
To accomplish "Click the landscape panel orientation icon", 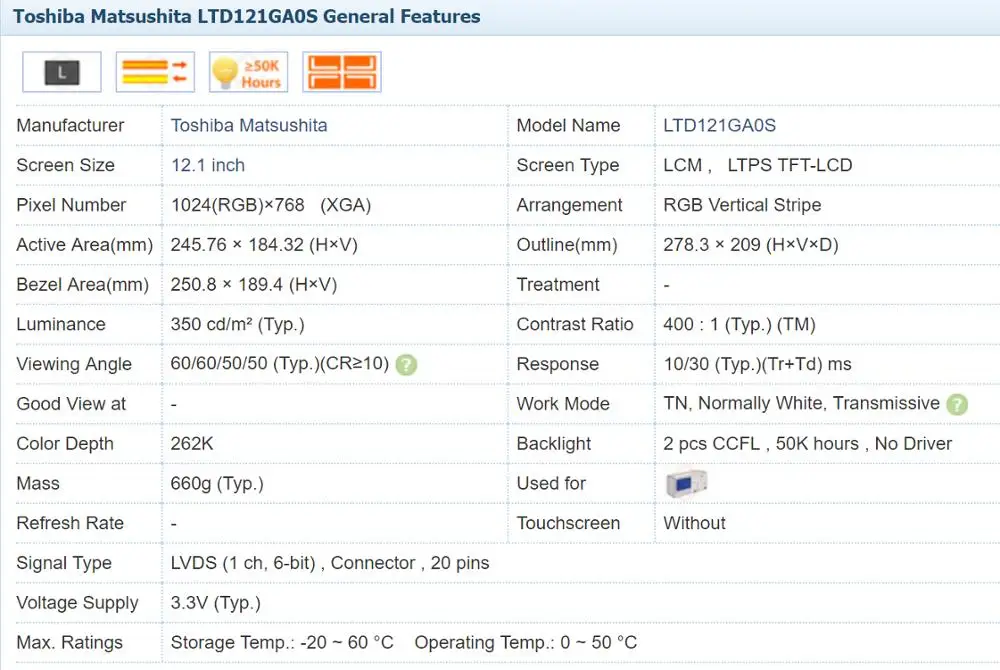I will (x=62, y=72).
